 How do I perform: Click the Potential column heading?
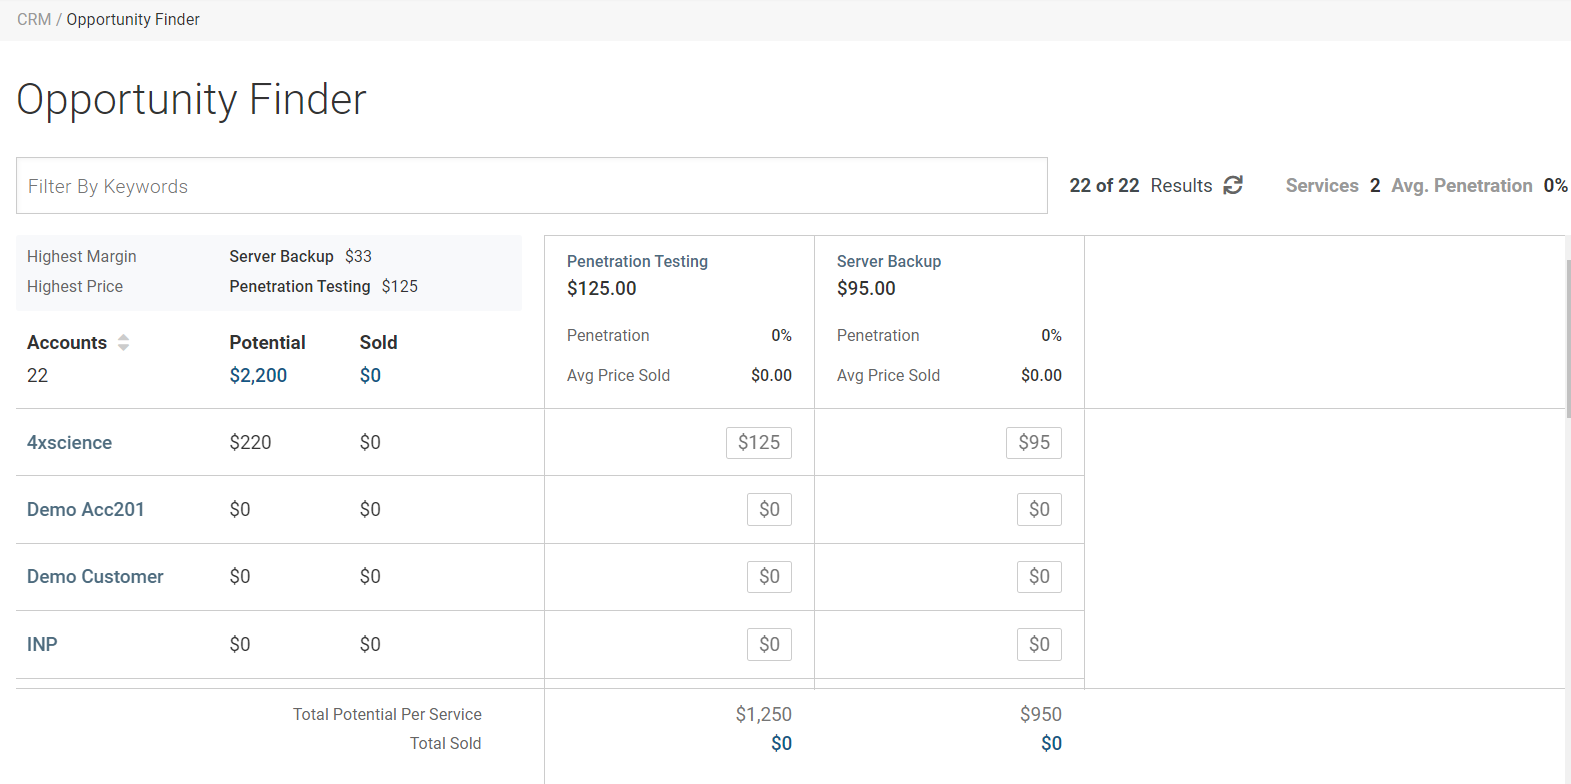(267, 343)
